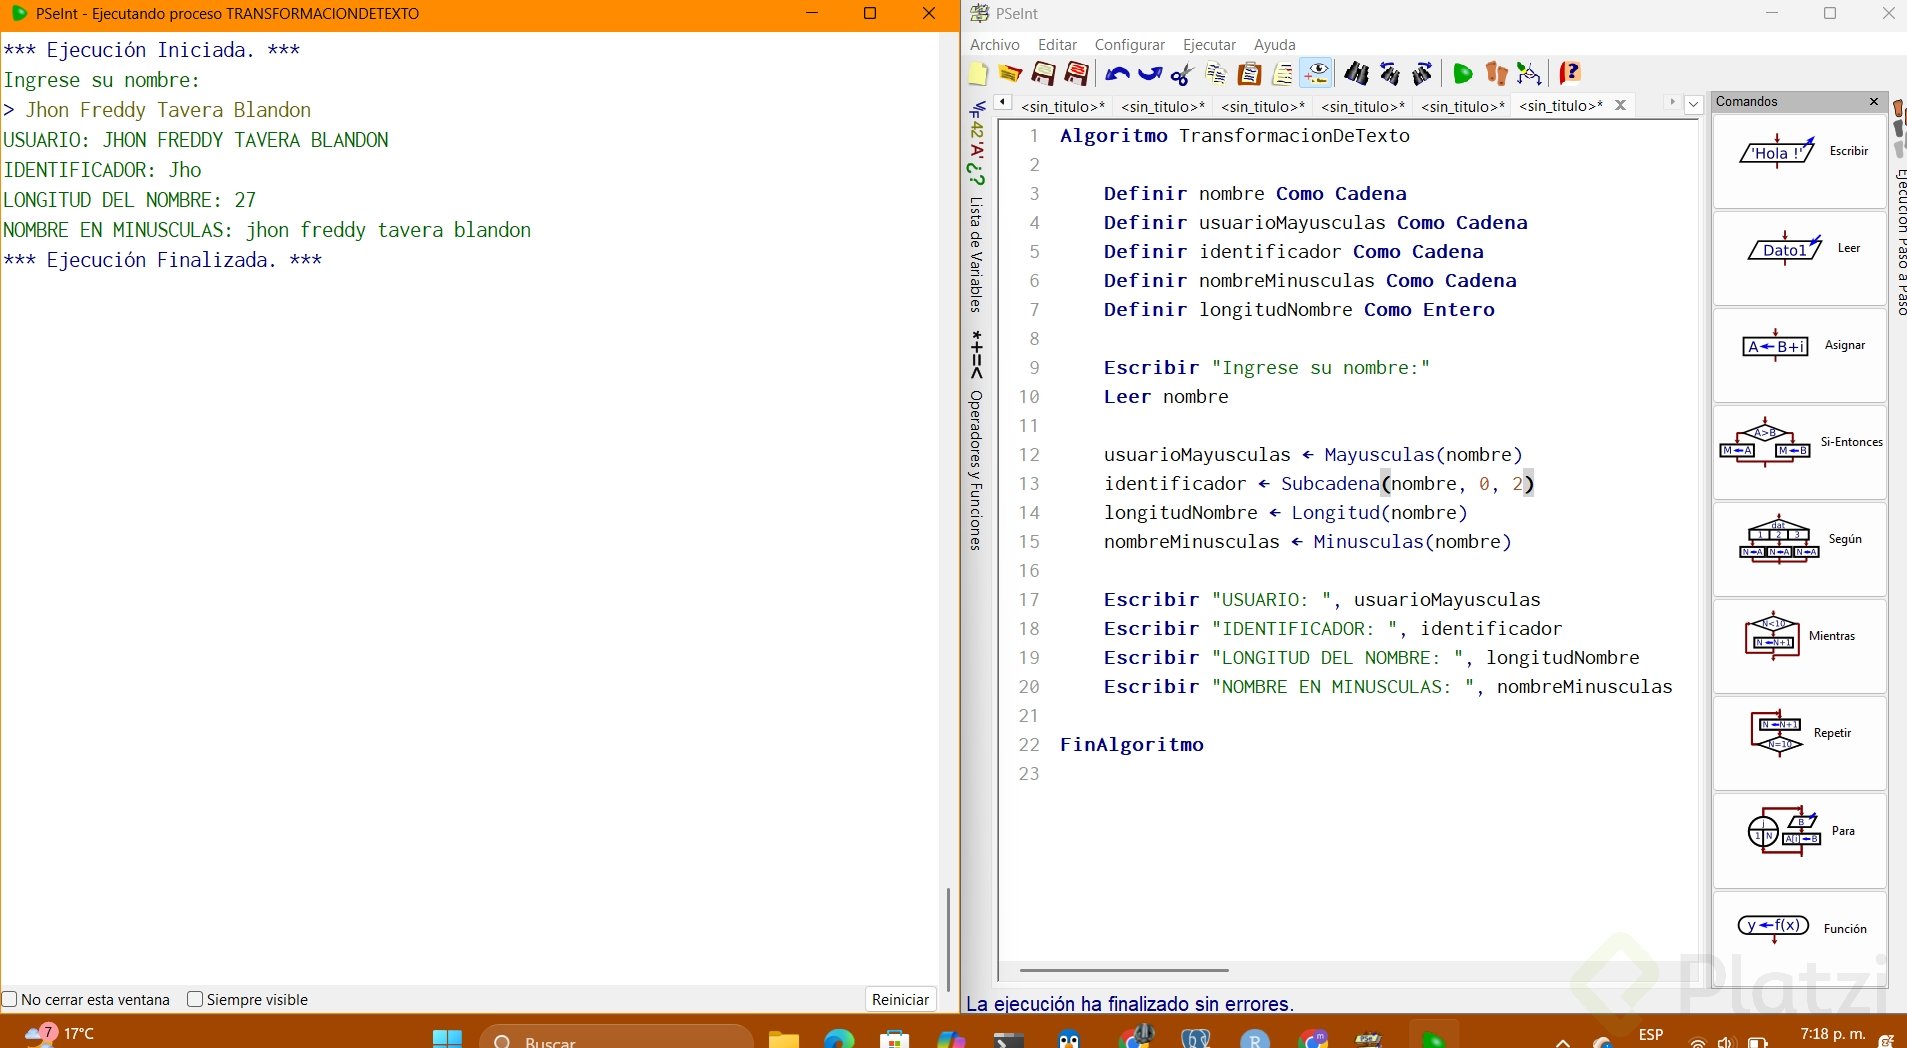Close the active <sin_titulo> tab with its X
The width and height of the screenshot is (1907, 1048).
[1620, 105]
